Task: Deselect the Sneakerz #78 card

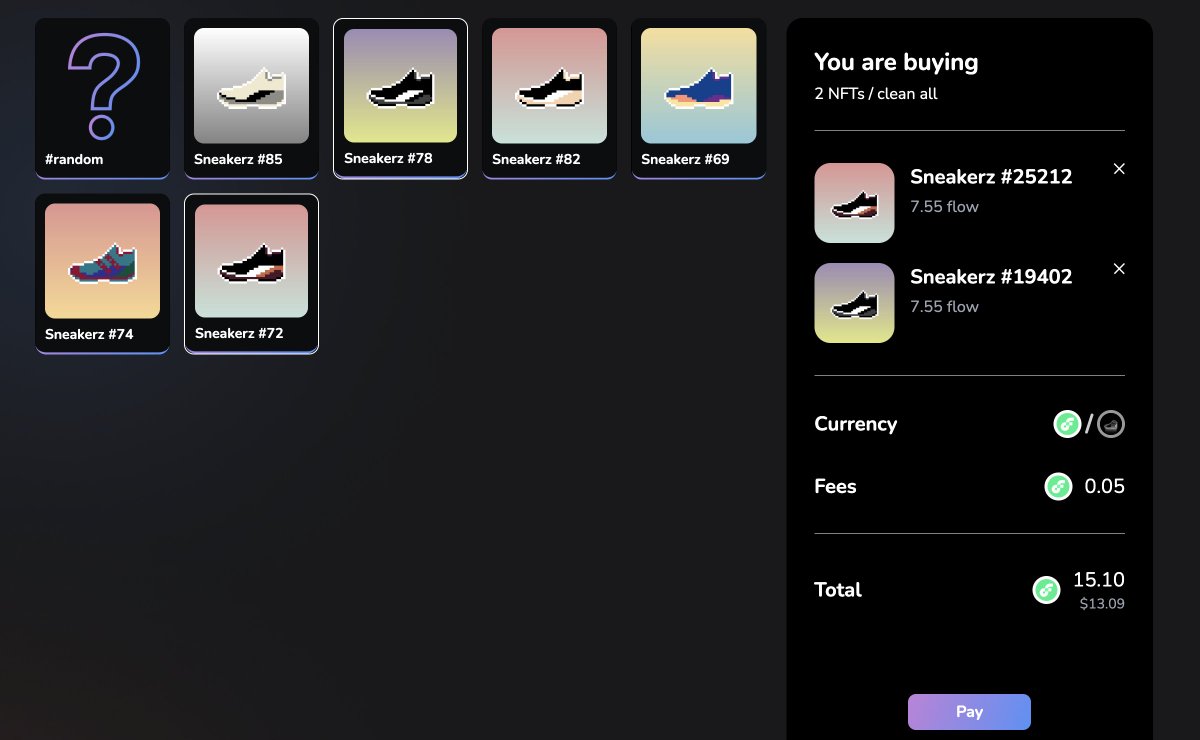Action: pyautogui.click(x=400, y=98)
